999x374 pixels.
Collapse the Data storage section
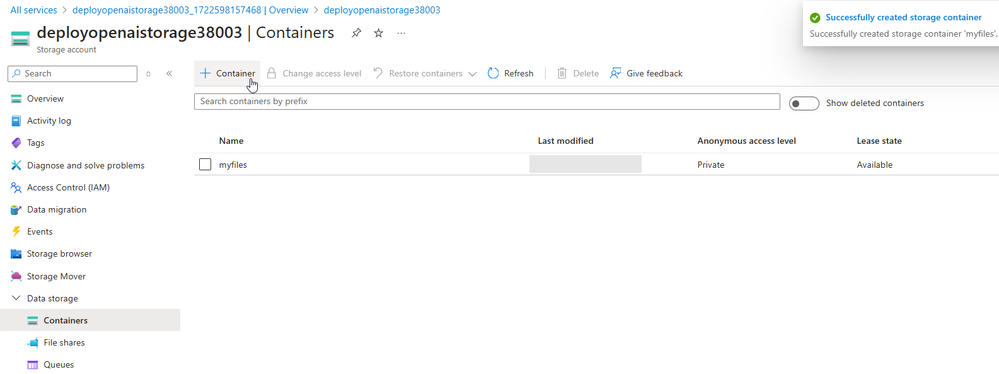(17, 298)
